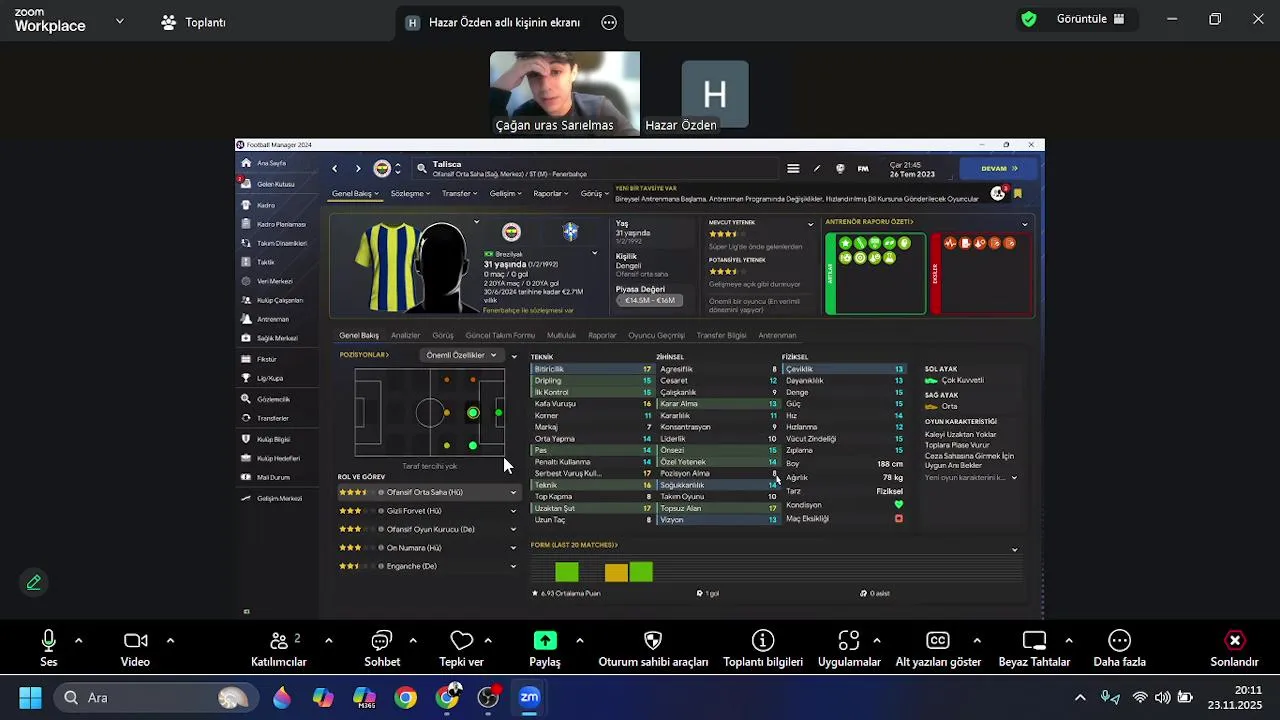
Task: Switch to Transfer Bilgisi tab
Action: pyautogui.click(x=721, y=336)
